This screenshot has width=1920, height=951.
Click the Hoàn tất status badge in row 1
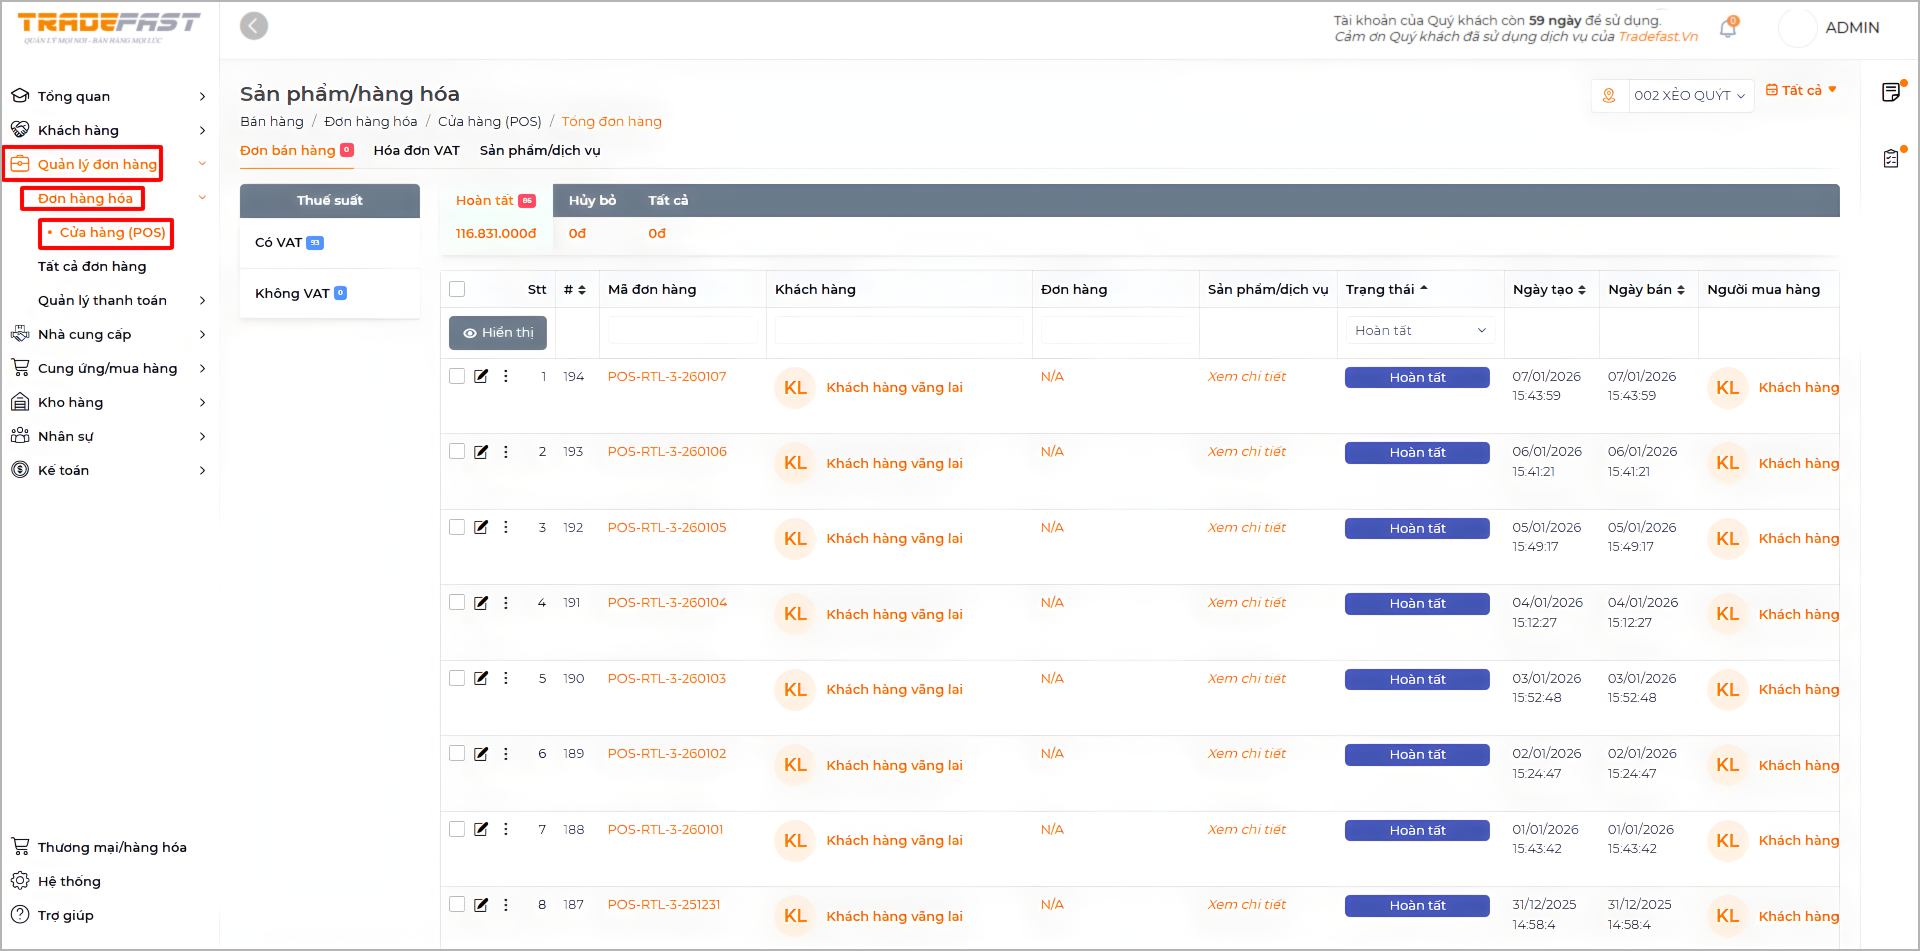[1416, 378]
